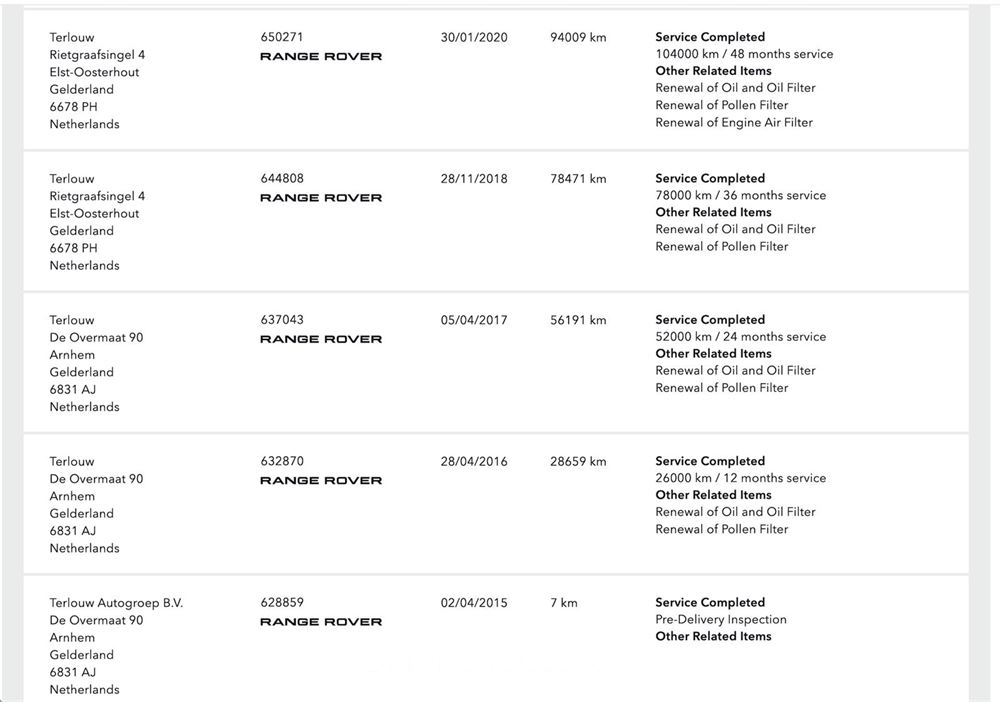This screenshot has height=702, width=1000.
Task: Click the Range Rover logo under 632870
Action: coord(321,481)
